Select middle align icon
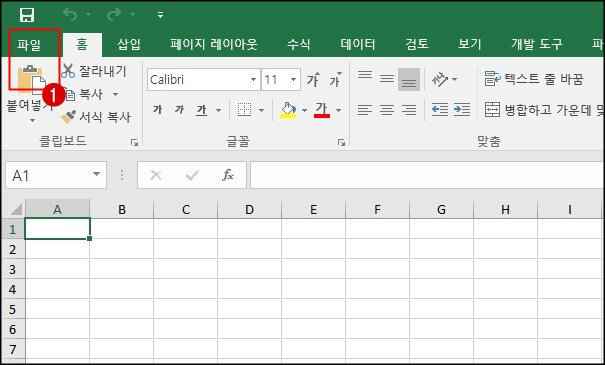Viewport: 605px width, 365px height. tap(387, 79)
